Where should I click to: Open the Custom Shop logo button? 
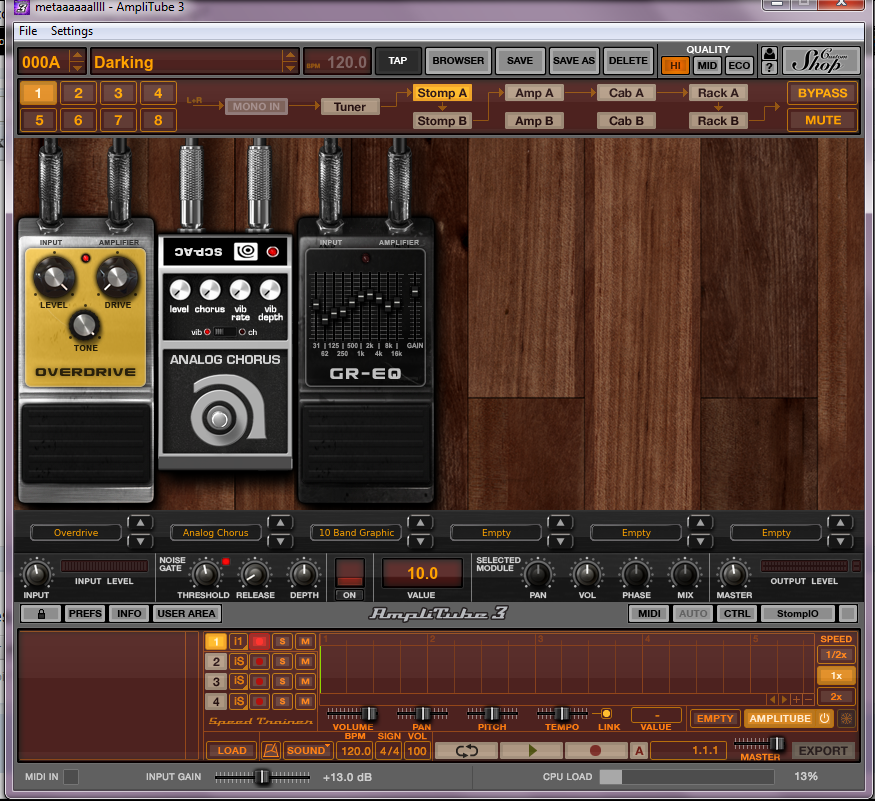[x=820, y=61]
